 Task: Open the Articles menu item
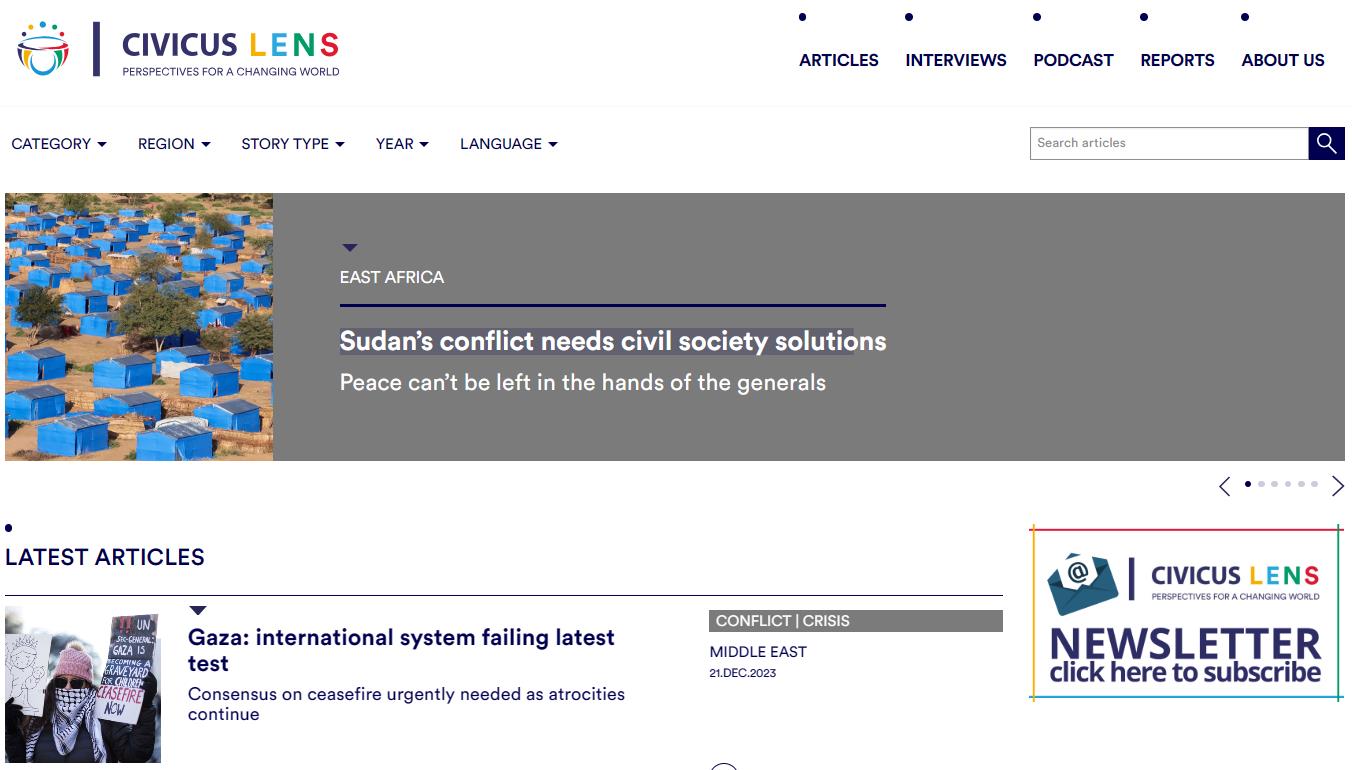tap(838, 60)
